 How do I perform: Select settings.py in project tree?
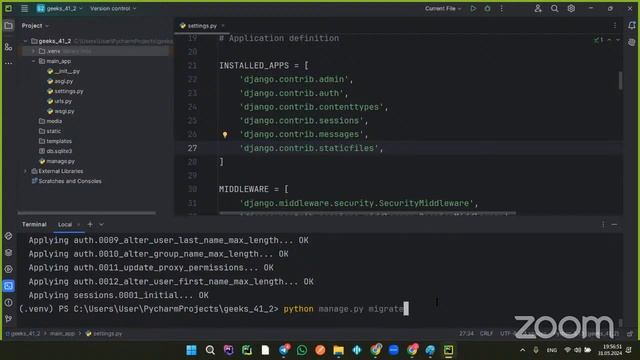65,91
